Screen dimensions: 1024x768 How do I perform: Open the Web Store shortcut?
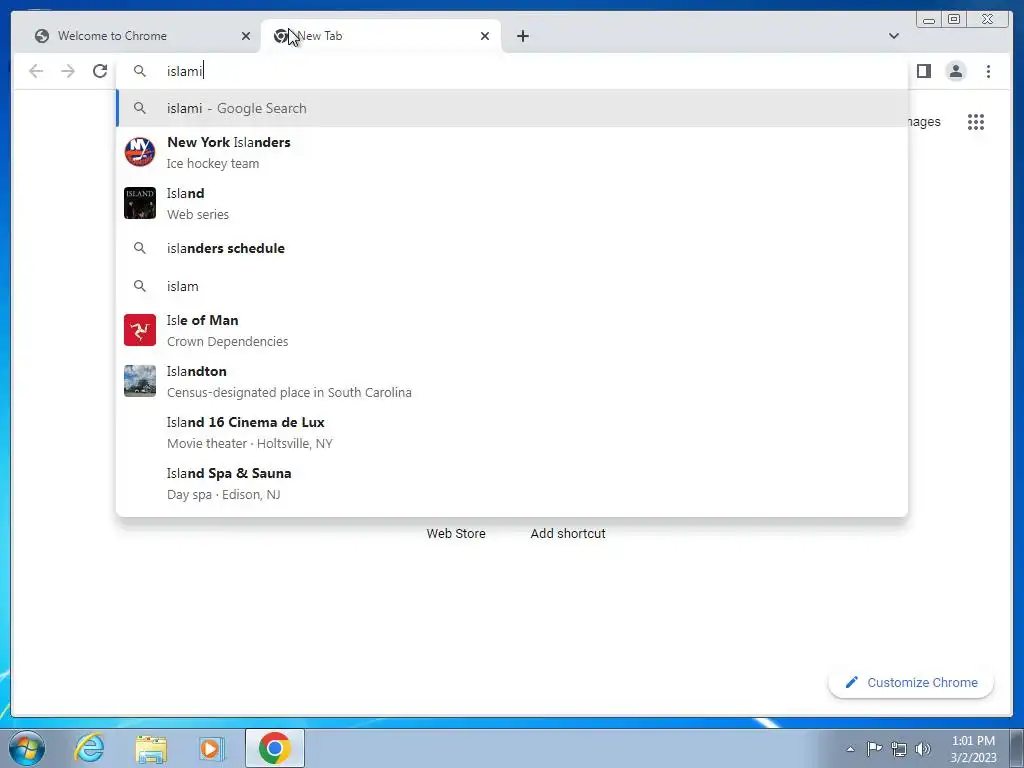pos(456,534)
